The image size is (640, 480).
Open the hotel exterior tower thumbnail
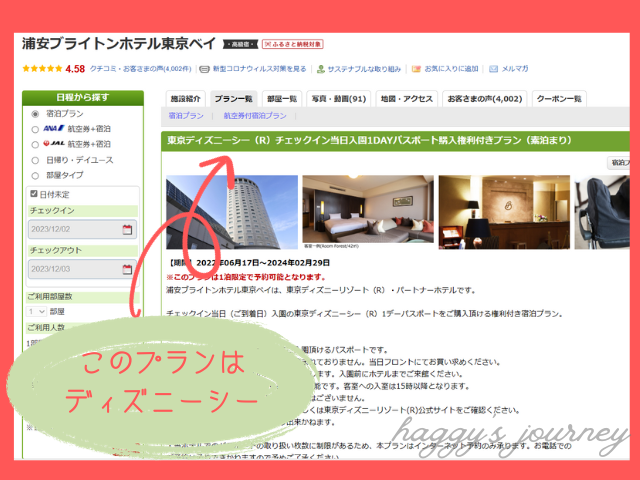(x=232, y=212)
